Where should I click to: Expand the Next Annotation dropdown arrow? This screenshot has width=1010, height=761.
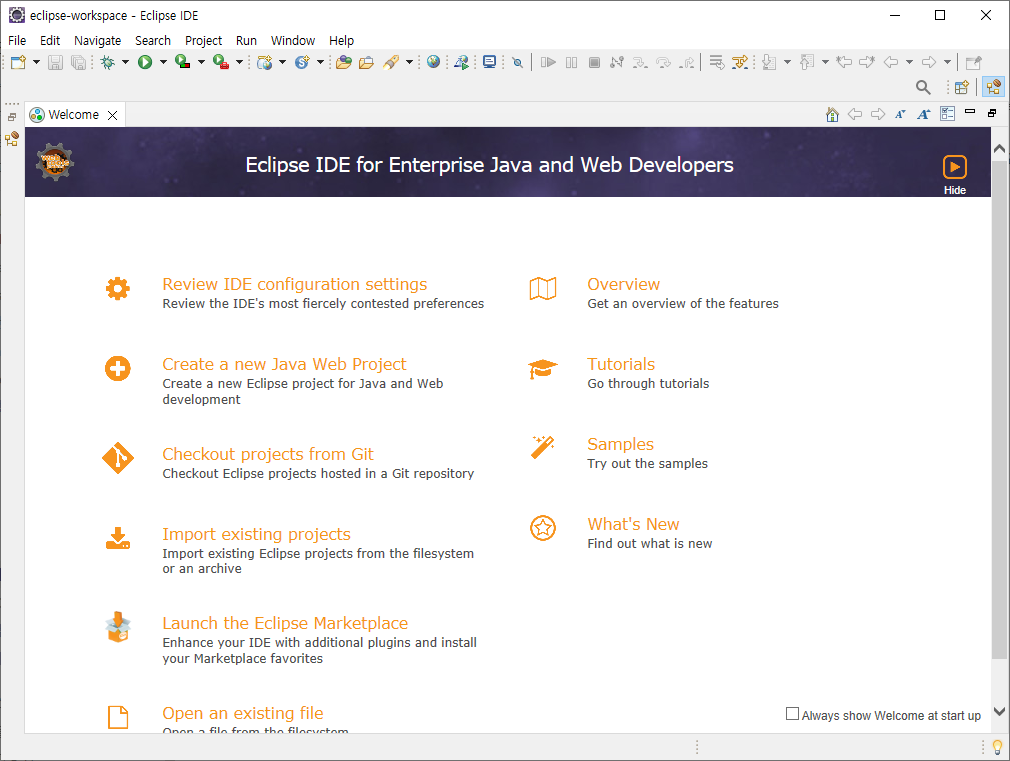point(787,63)
